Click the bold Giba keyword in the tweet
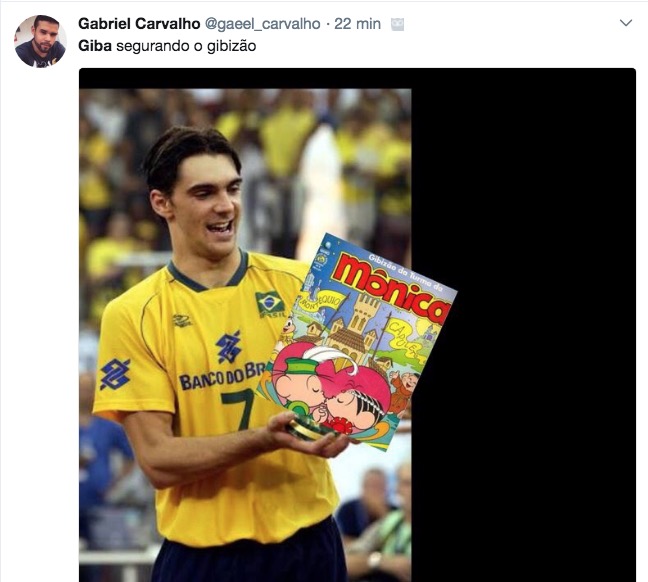648x582 pixels. click(x=95, y=46)
